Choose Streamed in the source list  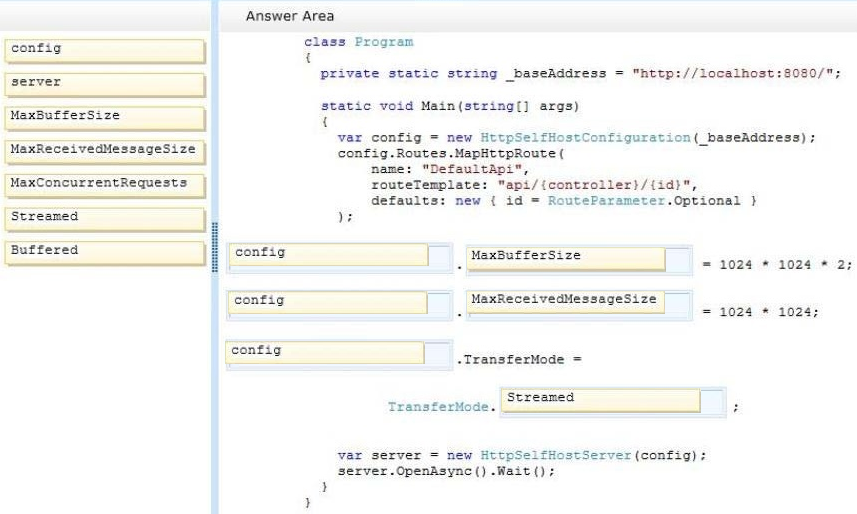tap(104, 219)
